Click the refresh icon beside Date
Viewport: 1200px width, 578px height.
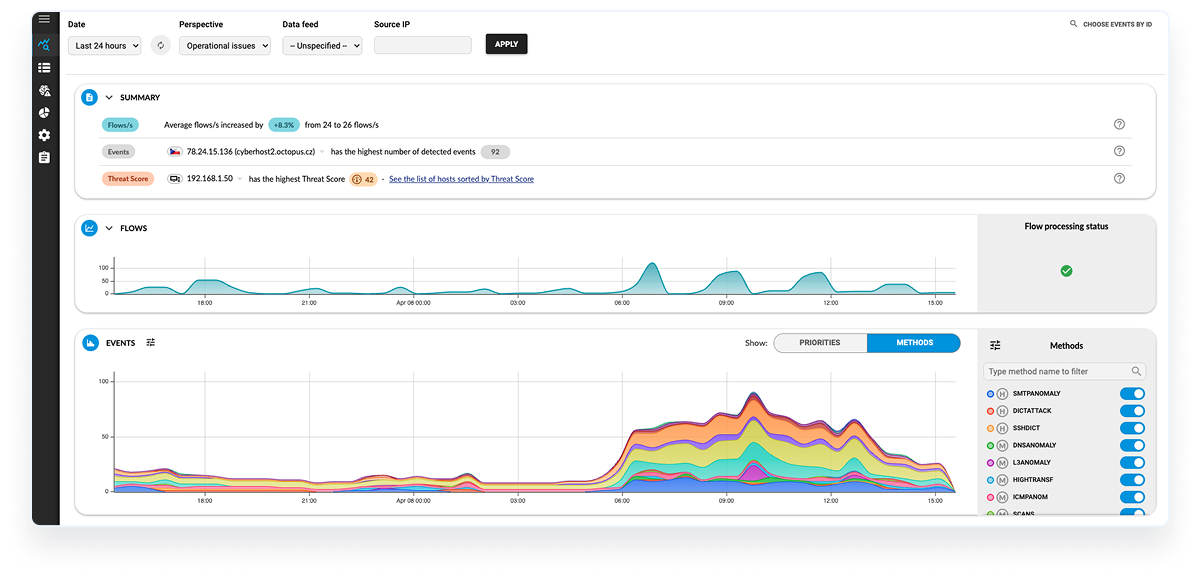pos(160,45)
